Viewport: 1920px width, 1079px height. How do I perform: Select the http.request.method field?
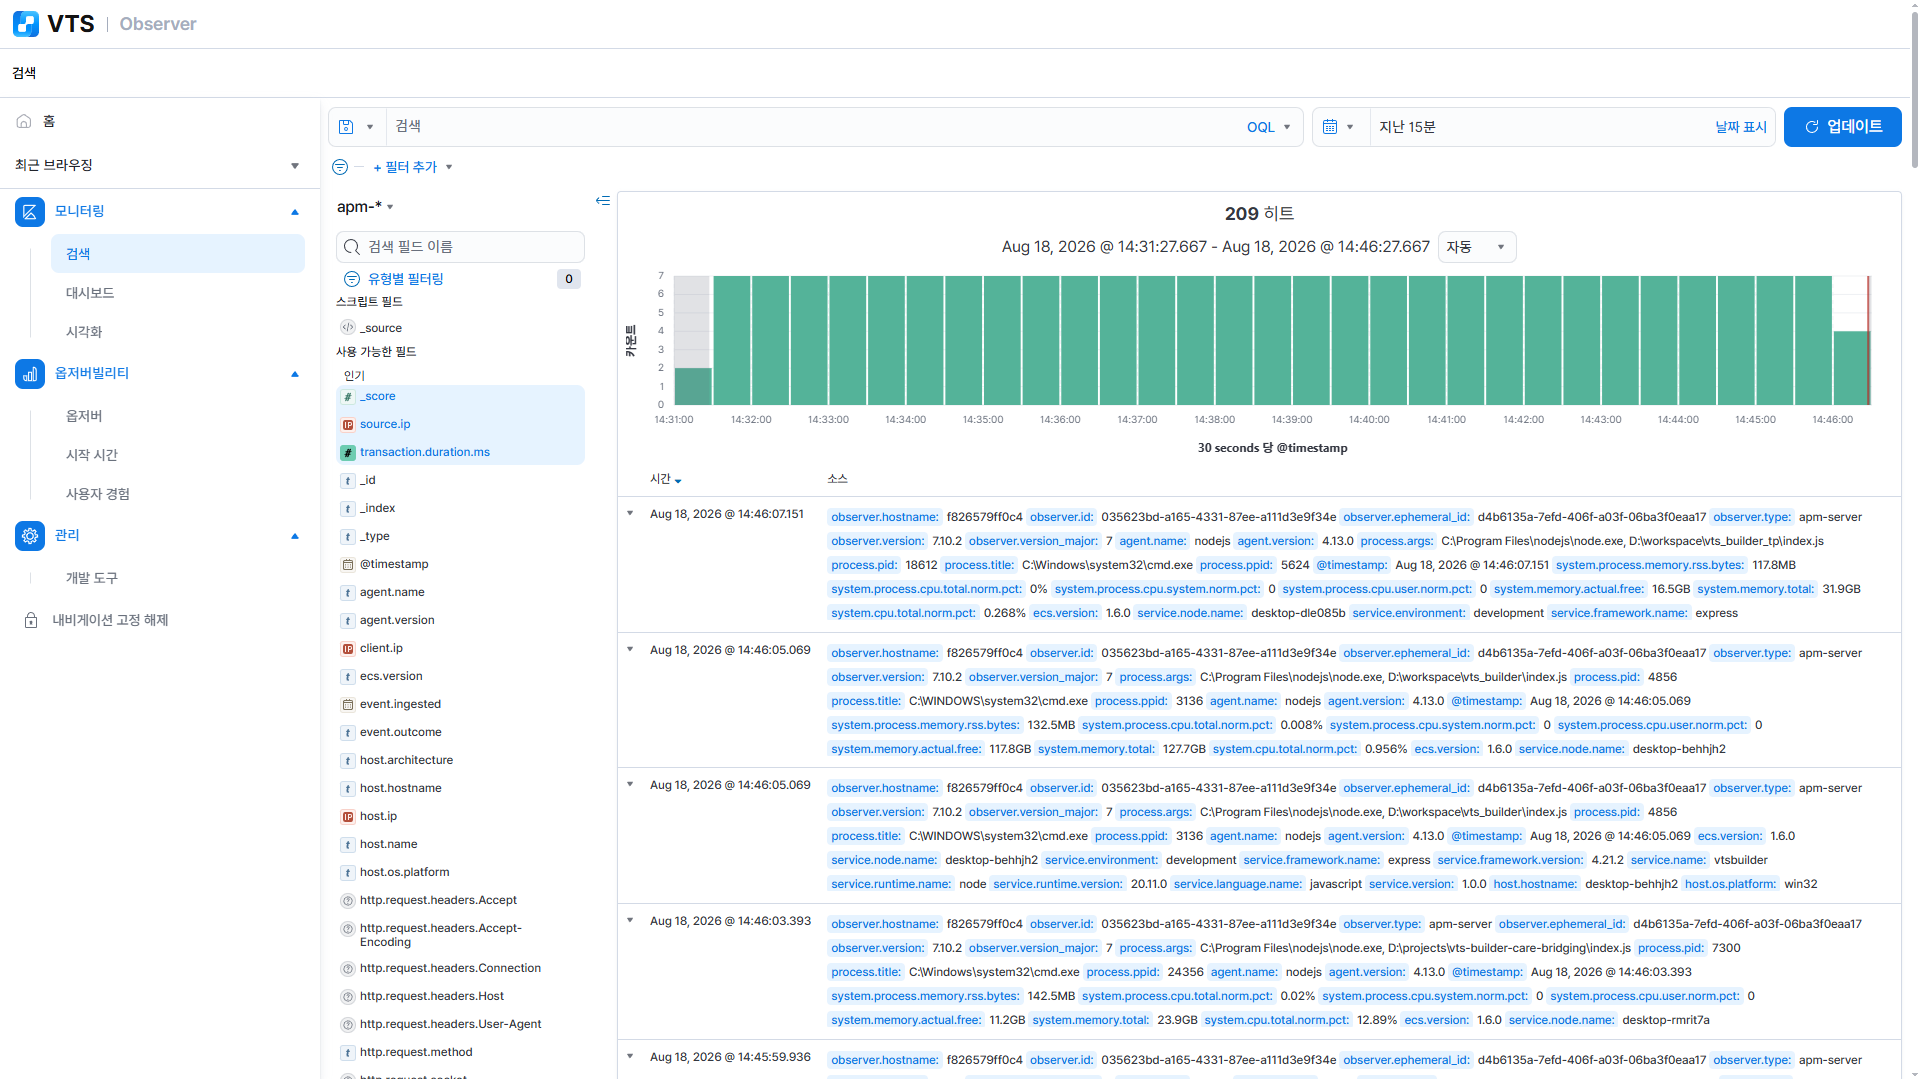(x=416, y=1053)
